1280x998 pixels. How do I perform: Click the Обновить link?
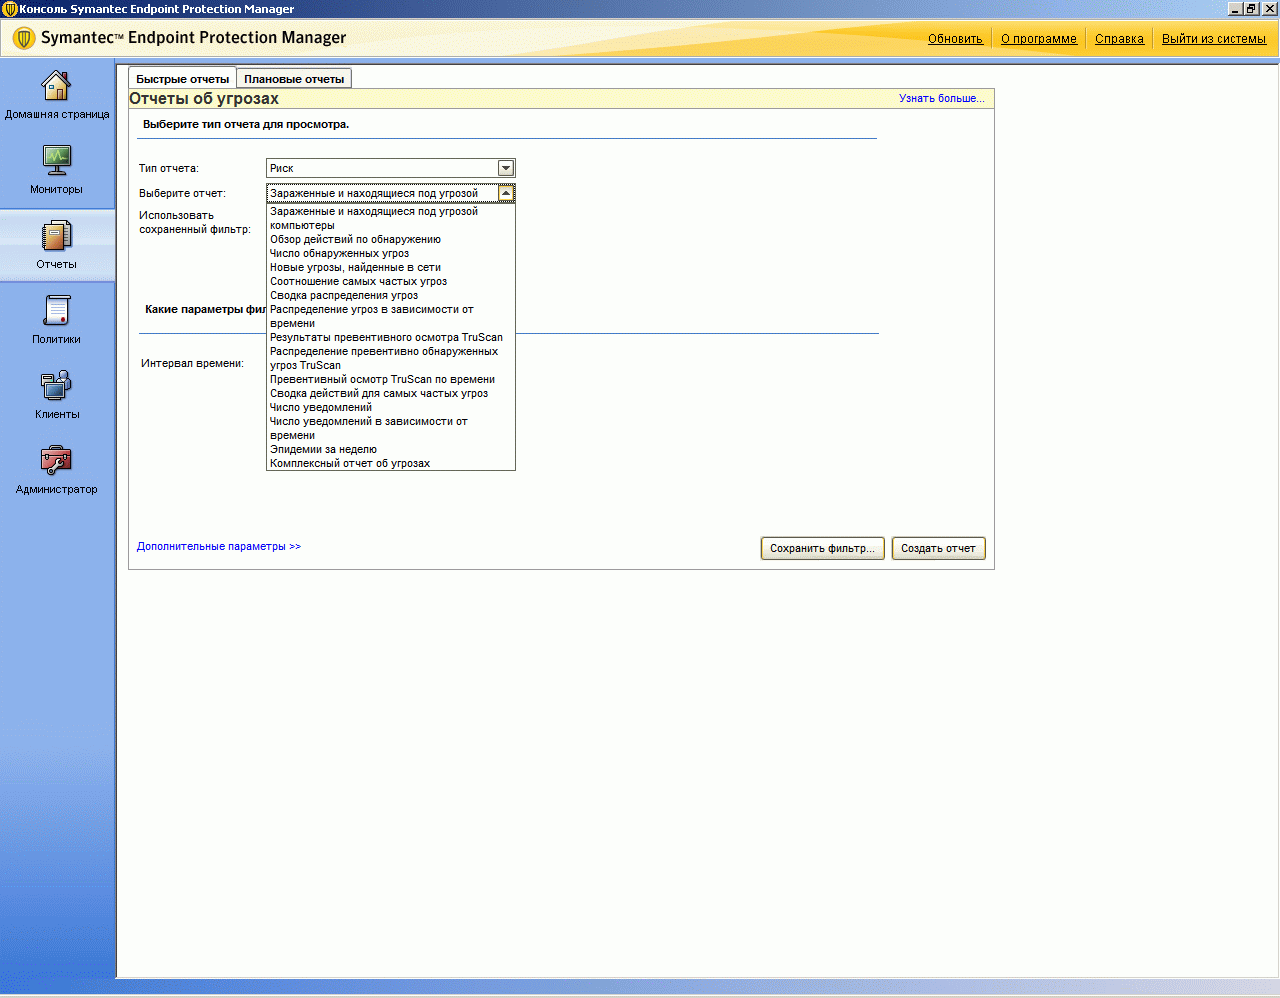[955, 39]
